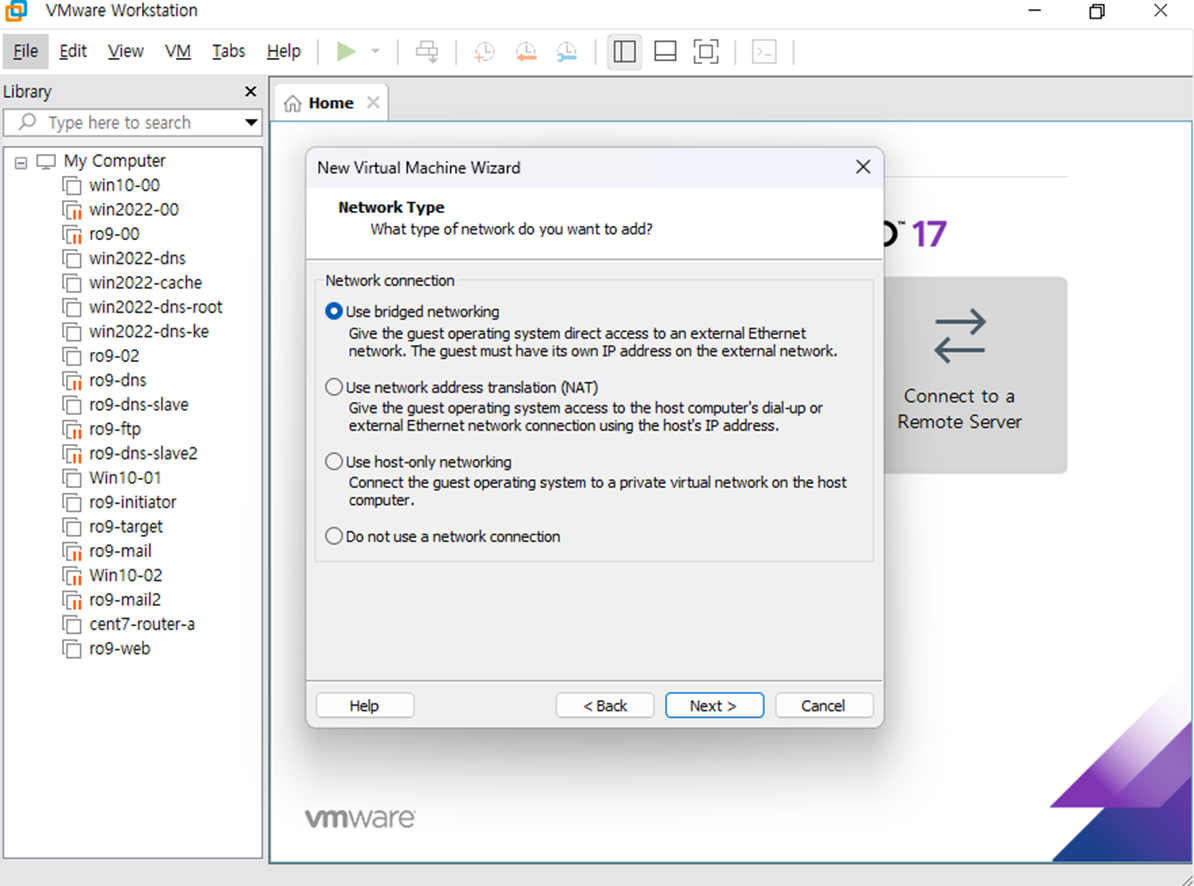Select My Computer in the Library tree
1194x886 pixels.
click(114, 161)
